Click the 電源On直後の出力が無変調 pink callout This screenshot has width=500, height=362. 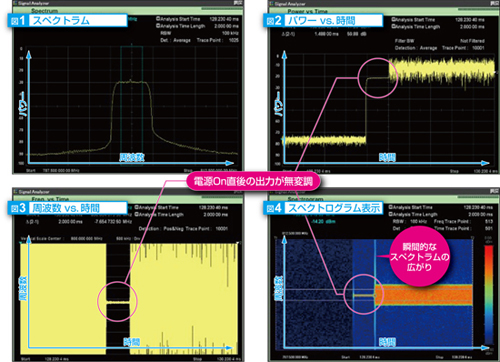pyautogui.click(x=253, y=181)
